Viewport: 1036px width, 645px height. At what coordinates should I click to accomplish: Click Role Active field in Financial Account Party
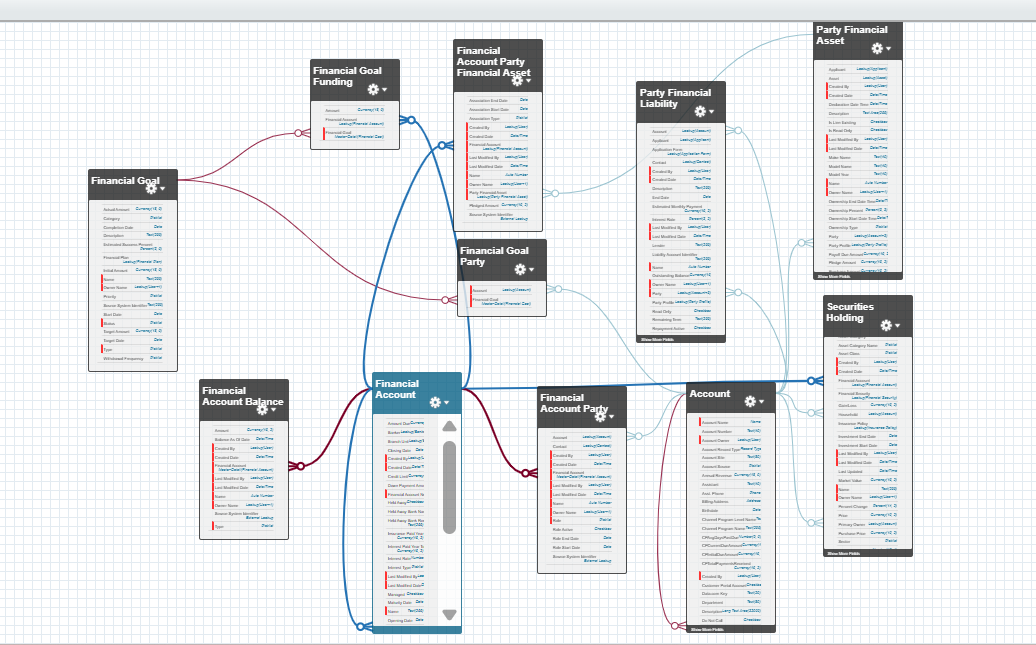click(582, 529)
